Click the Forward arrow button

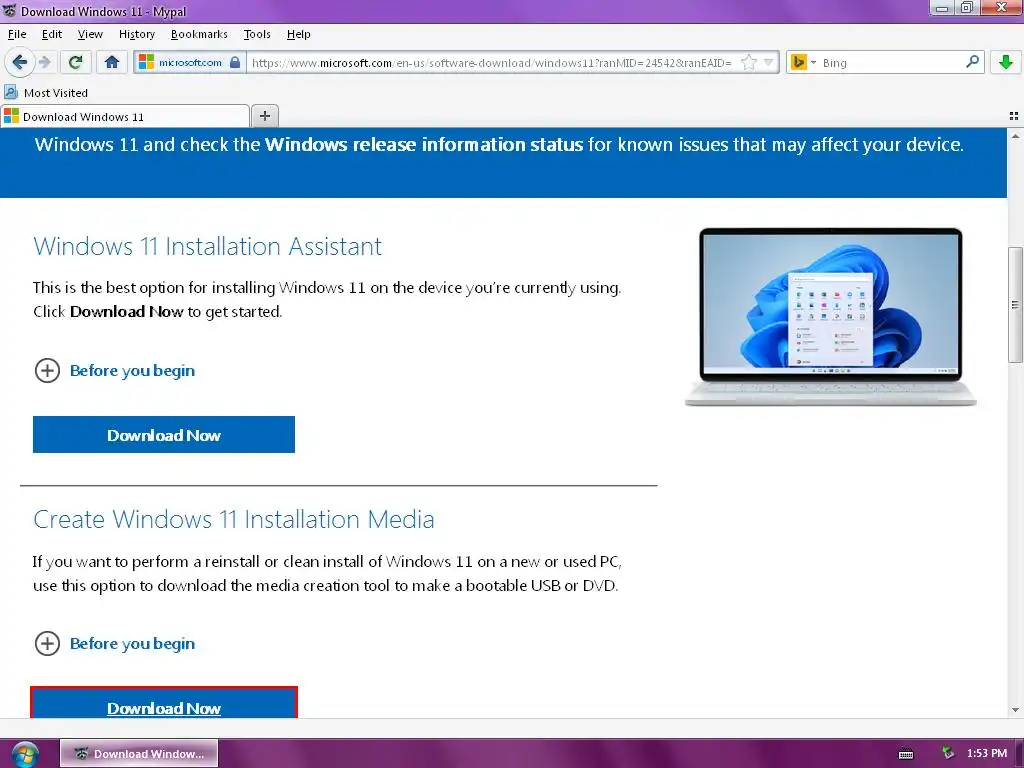(x=44, y=63)
